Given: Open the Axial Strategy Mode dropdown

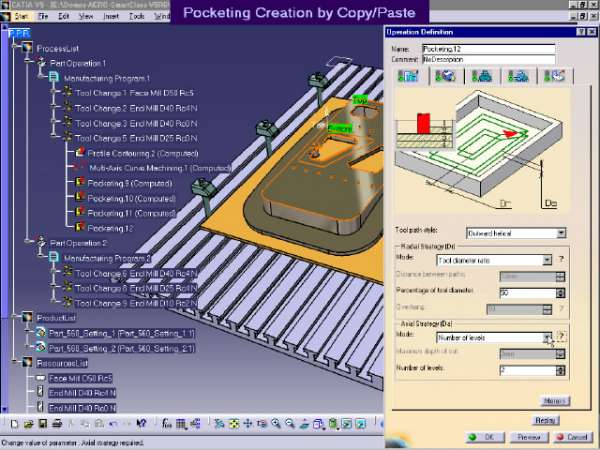Looking at the screenshot, I should (547, 338).
